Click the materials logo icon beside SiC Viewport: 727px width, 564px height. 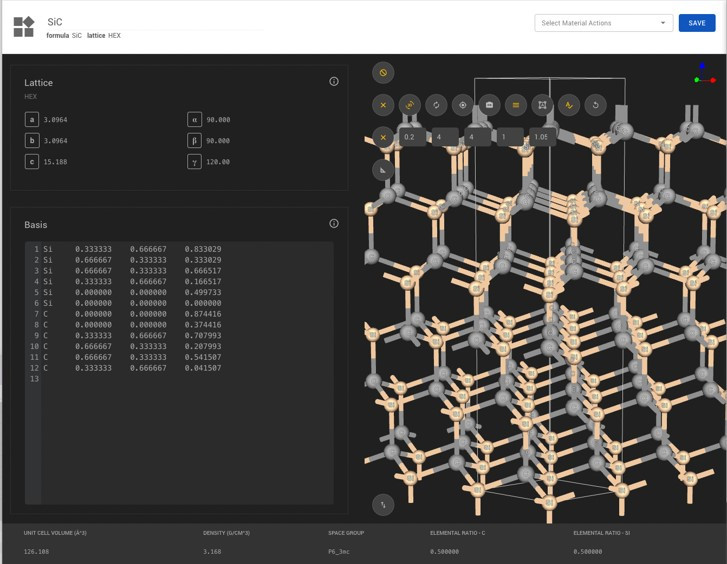(x=24, y=27)
